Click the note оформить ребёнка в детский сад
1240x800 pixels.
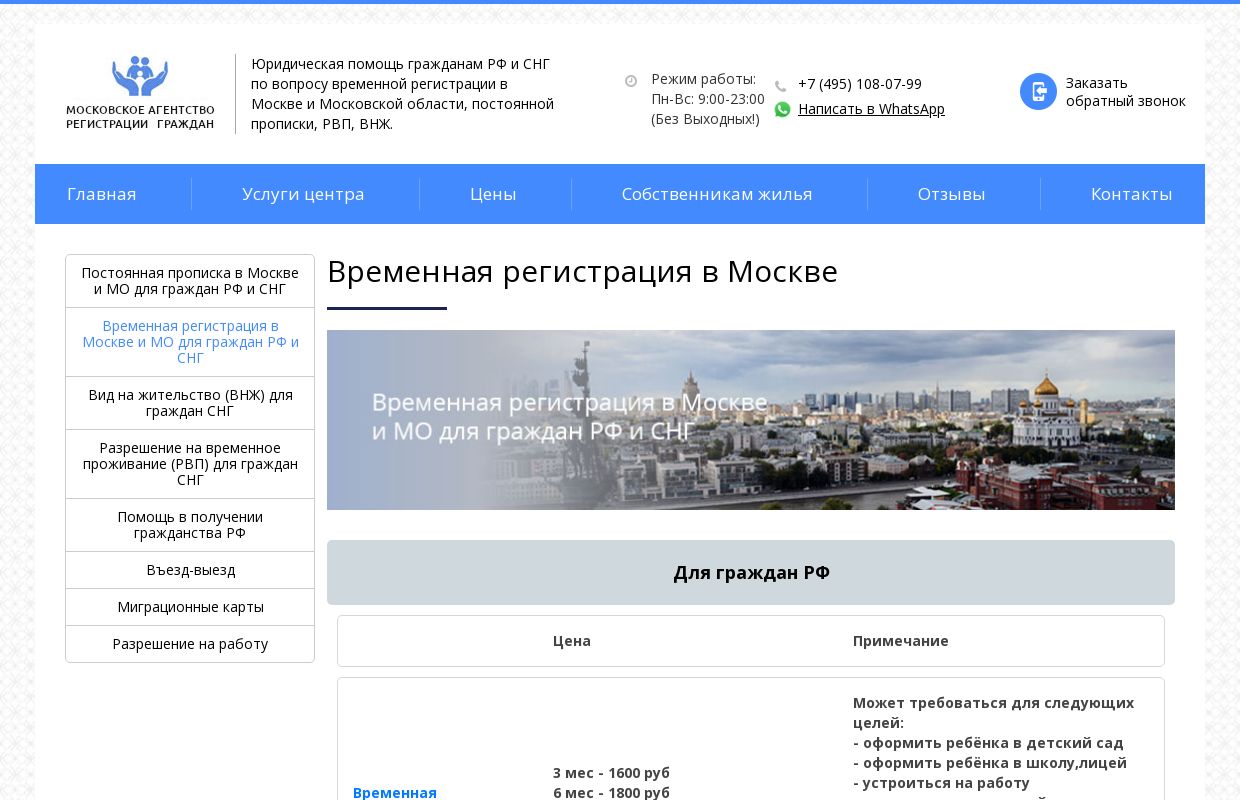[x=988, y=743]
